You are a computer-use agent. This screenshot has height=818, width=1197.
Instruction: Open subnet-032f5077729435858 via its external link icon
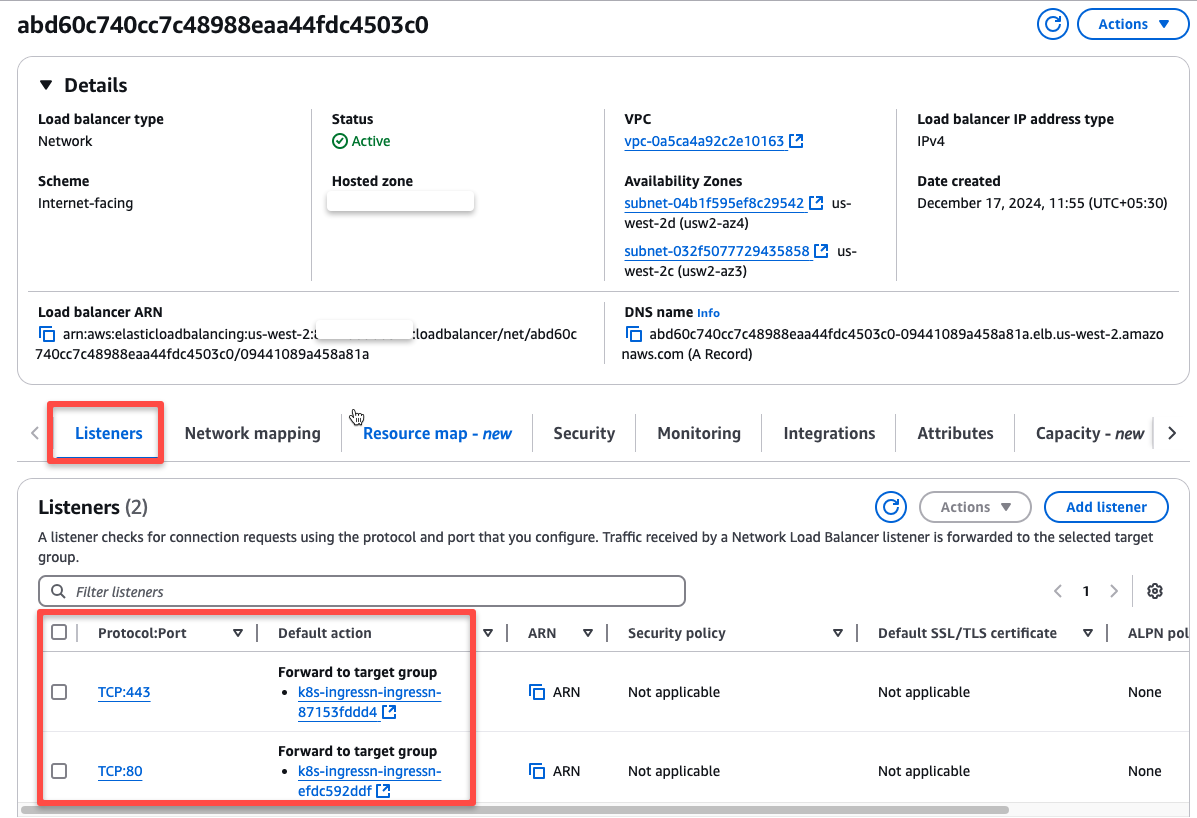click(822, 250)
